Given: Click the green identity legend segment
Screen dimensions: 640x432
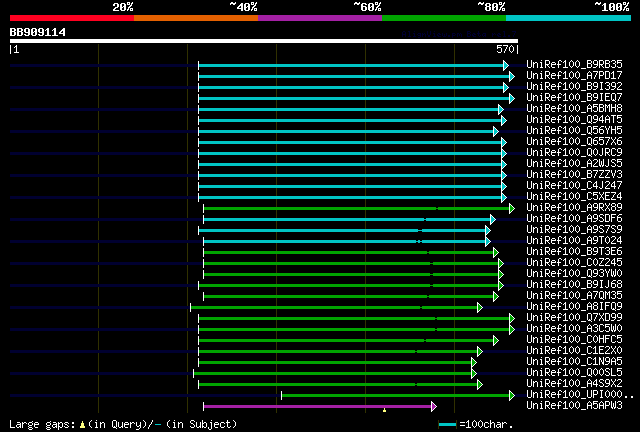Looking at the screenshot, I should (444, 18).
